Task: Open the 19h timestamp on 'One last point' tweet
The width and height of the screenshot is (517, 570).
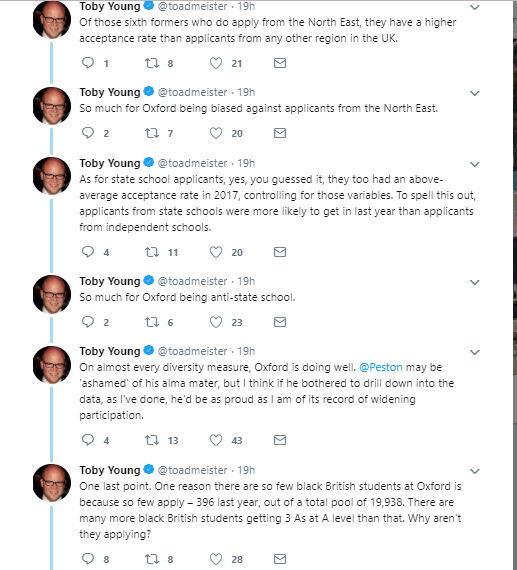Action: click(x=246, y=470)
